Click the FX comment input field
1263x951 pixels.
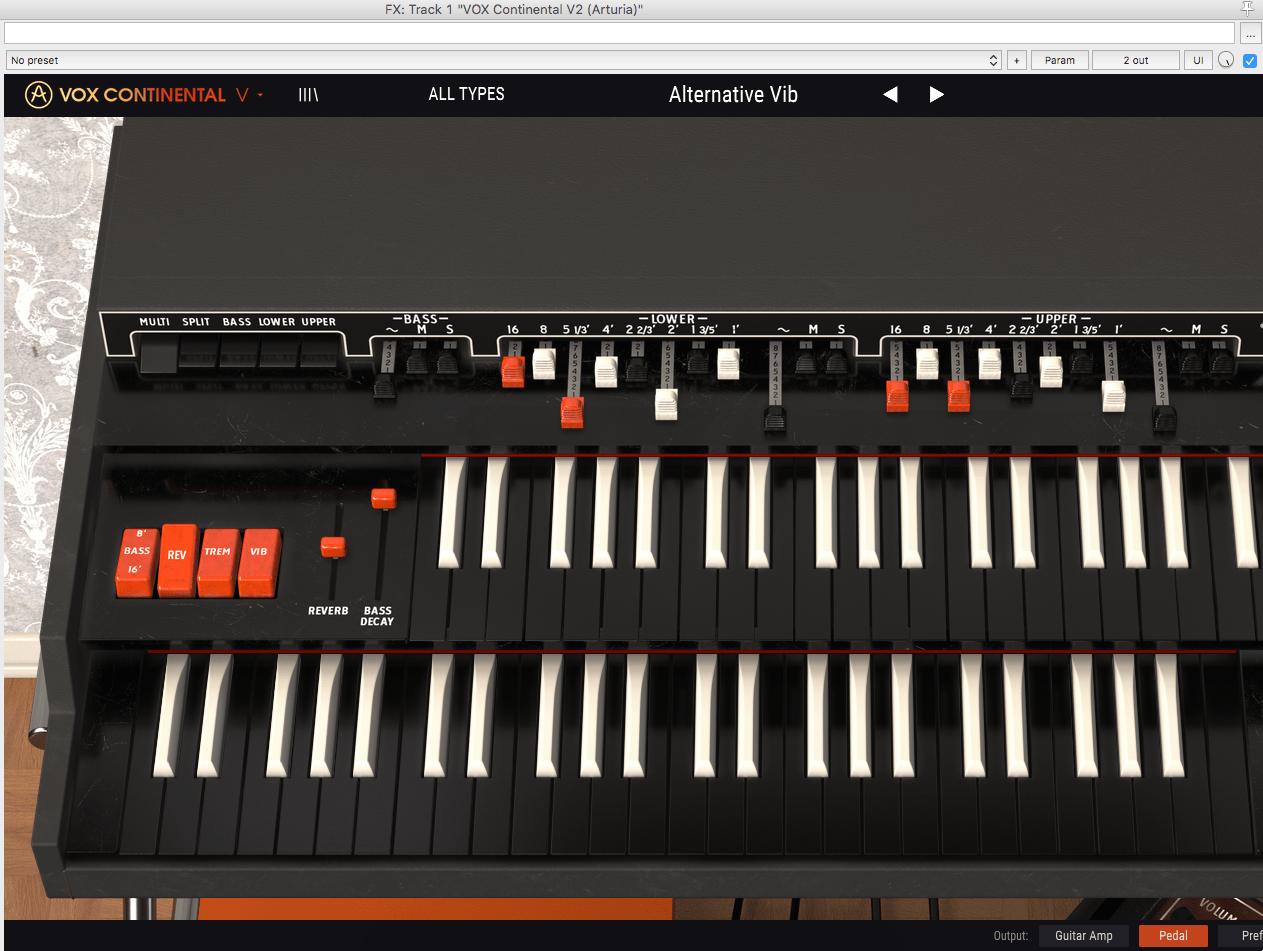tap(620, 34)
